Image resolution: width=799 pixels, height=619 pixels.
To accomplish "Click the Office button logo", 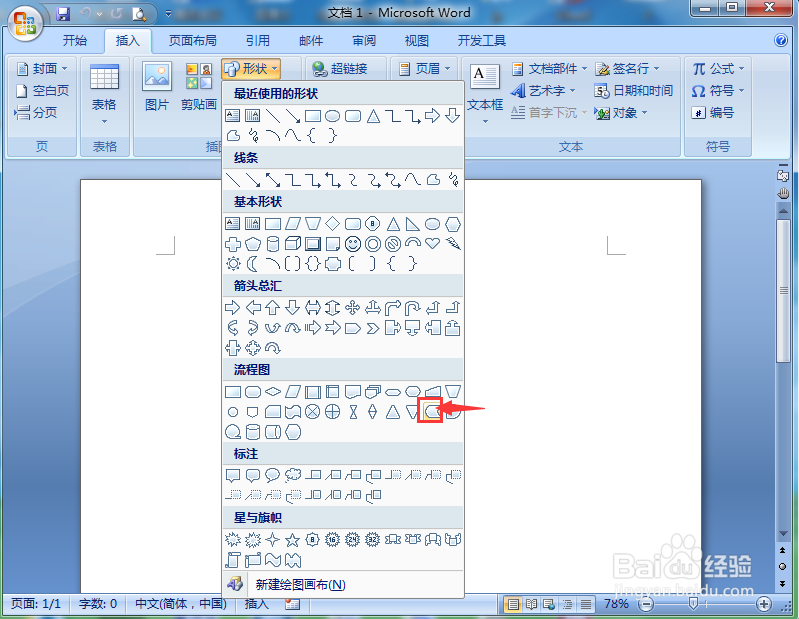I will click(x=24, y=24).
